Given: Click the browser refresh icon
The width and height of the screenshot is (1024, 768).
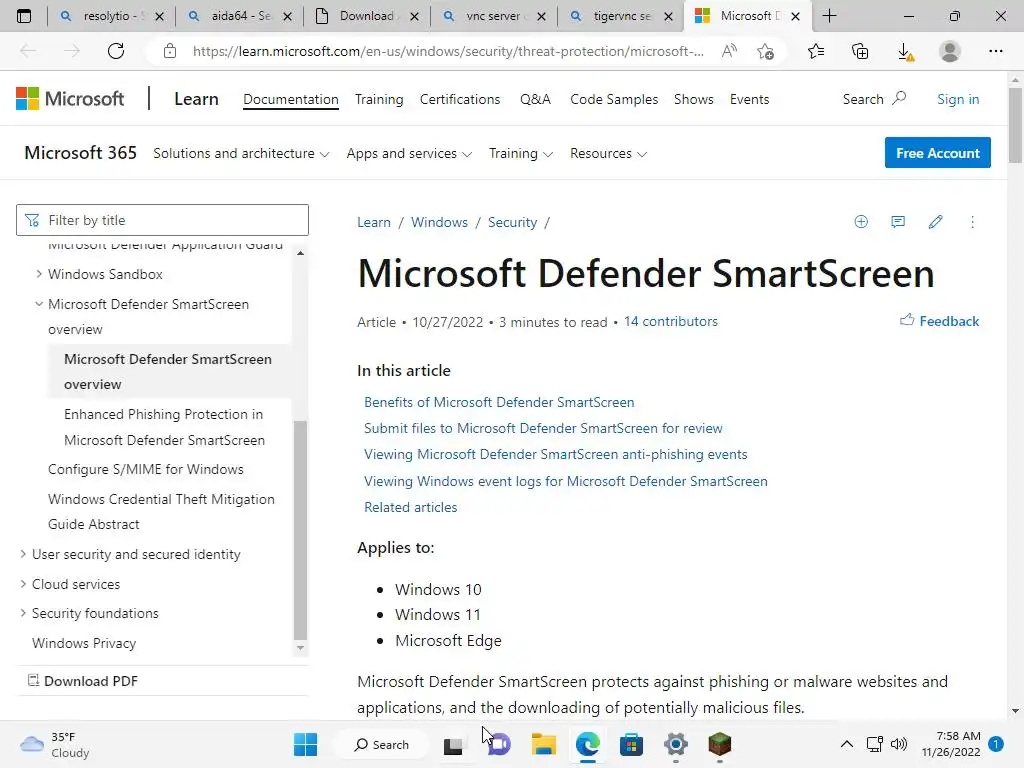Looking at the screenshot, I should tap(116, 51).
